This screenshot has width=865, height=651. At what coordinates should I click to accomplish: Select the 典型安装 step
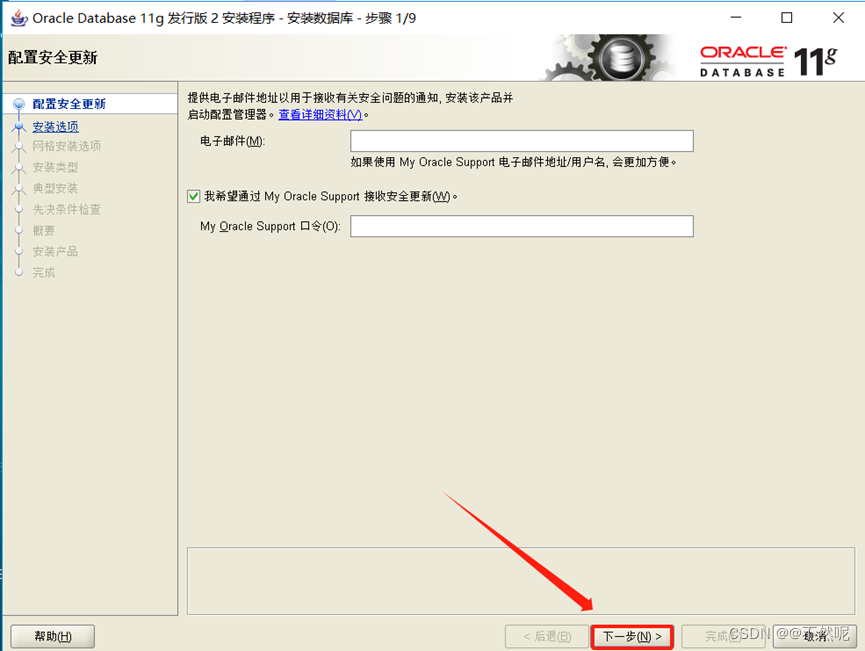tap(55, 188)
